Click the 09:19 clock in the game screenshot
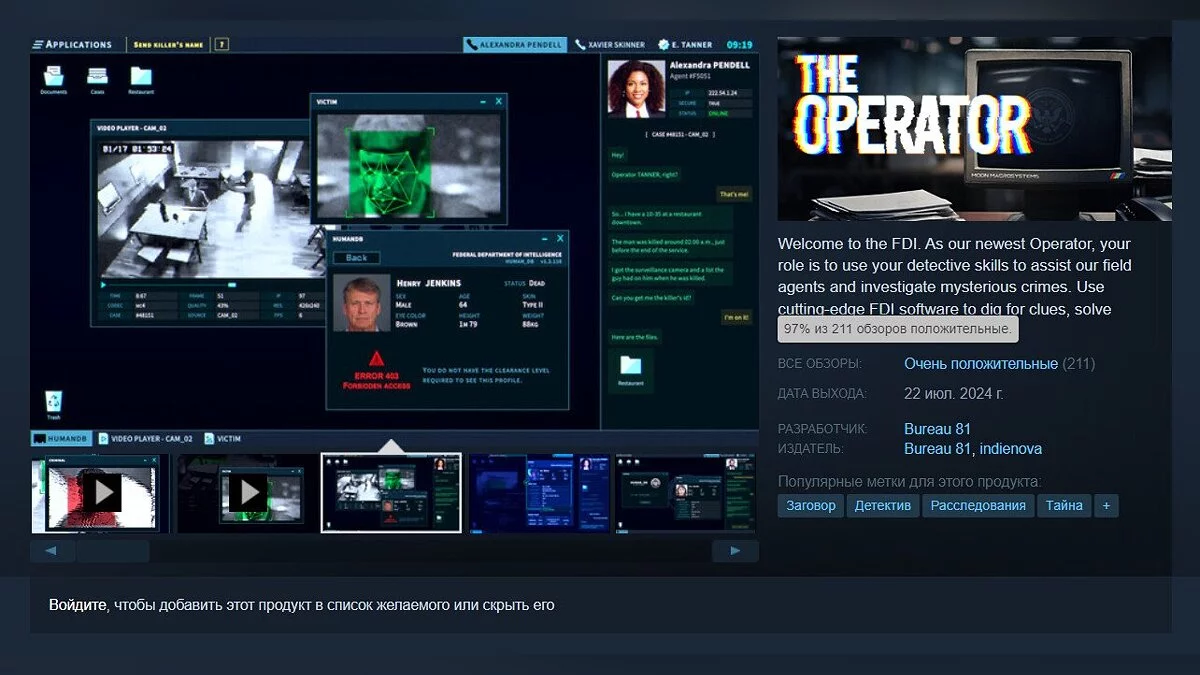 point(739,45)
